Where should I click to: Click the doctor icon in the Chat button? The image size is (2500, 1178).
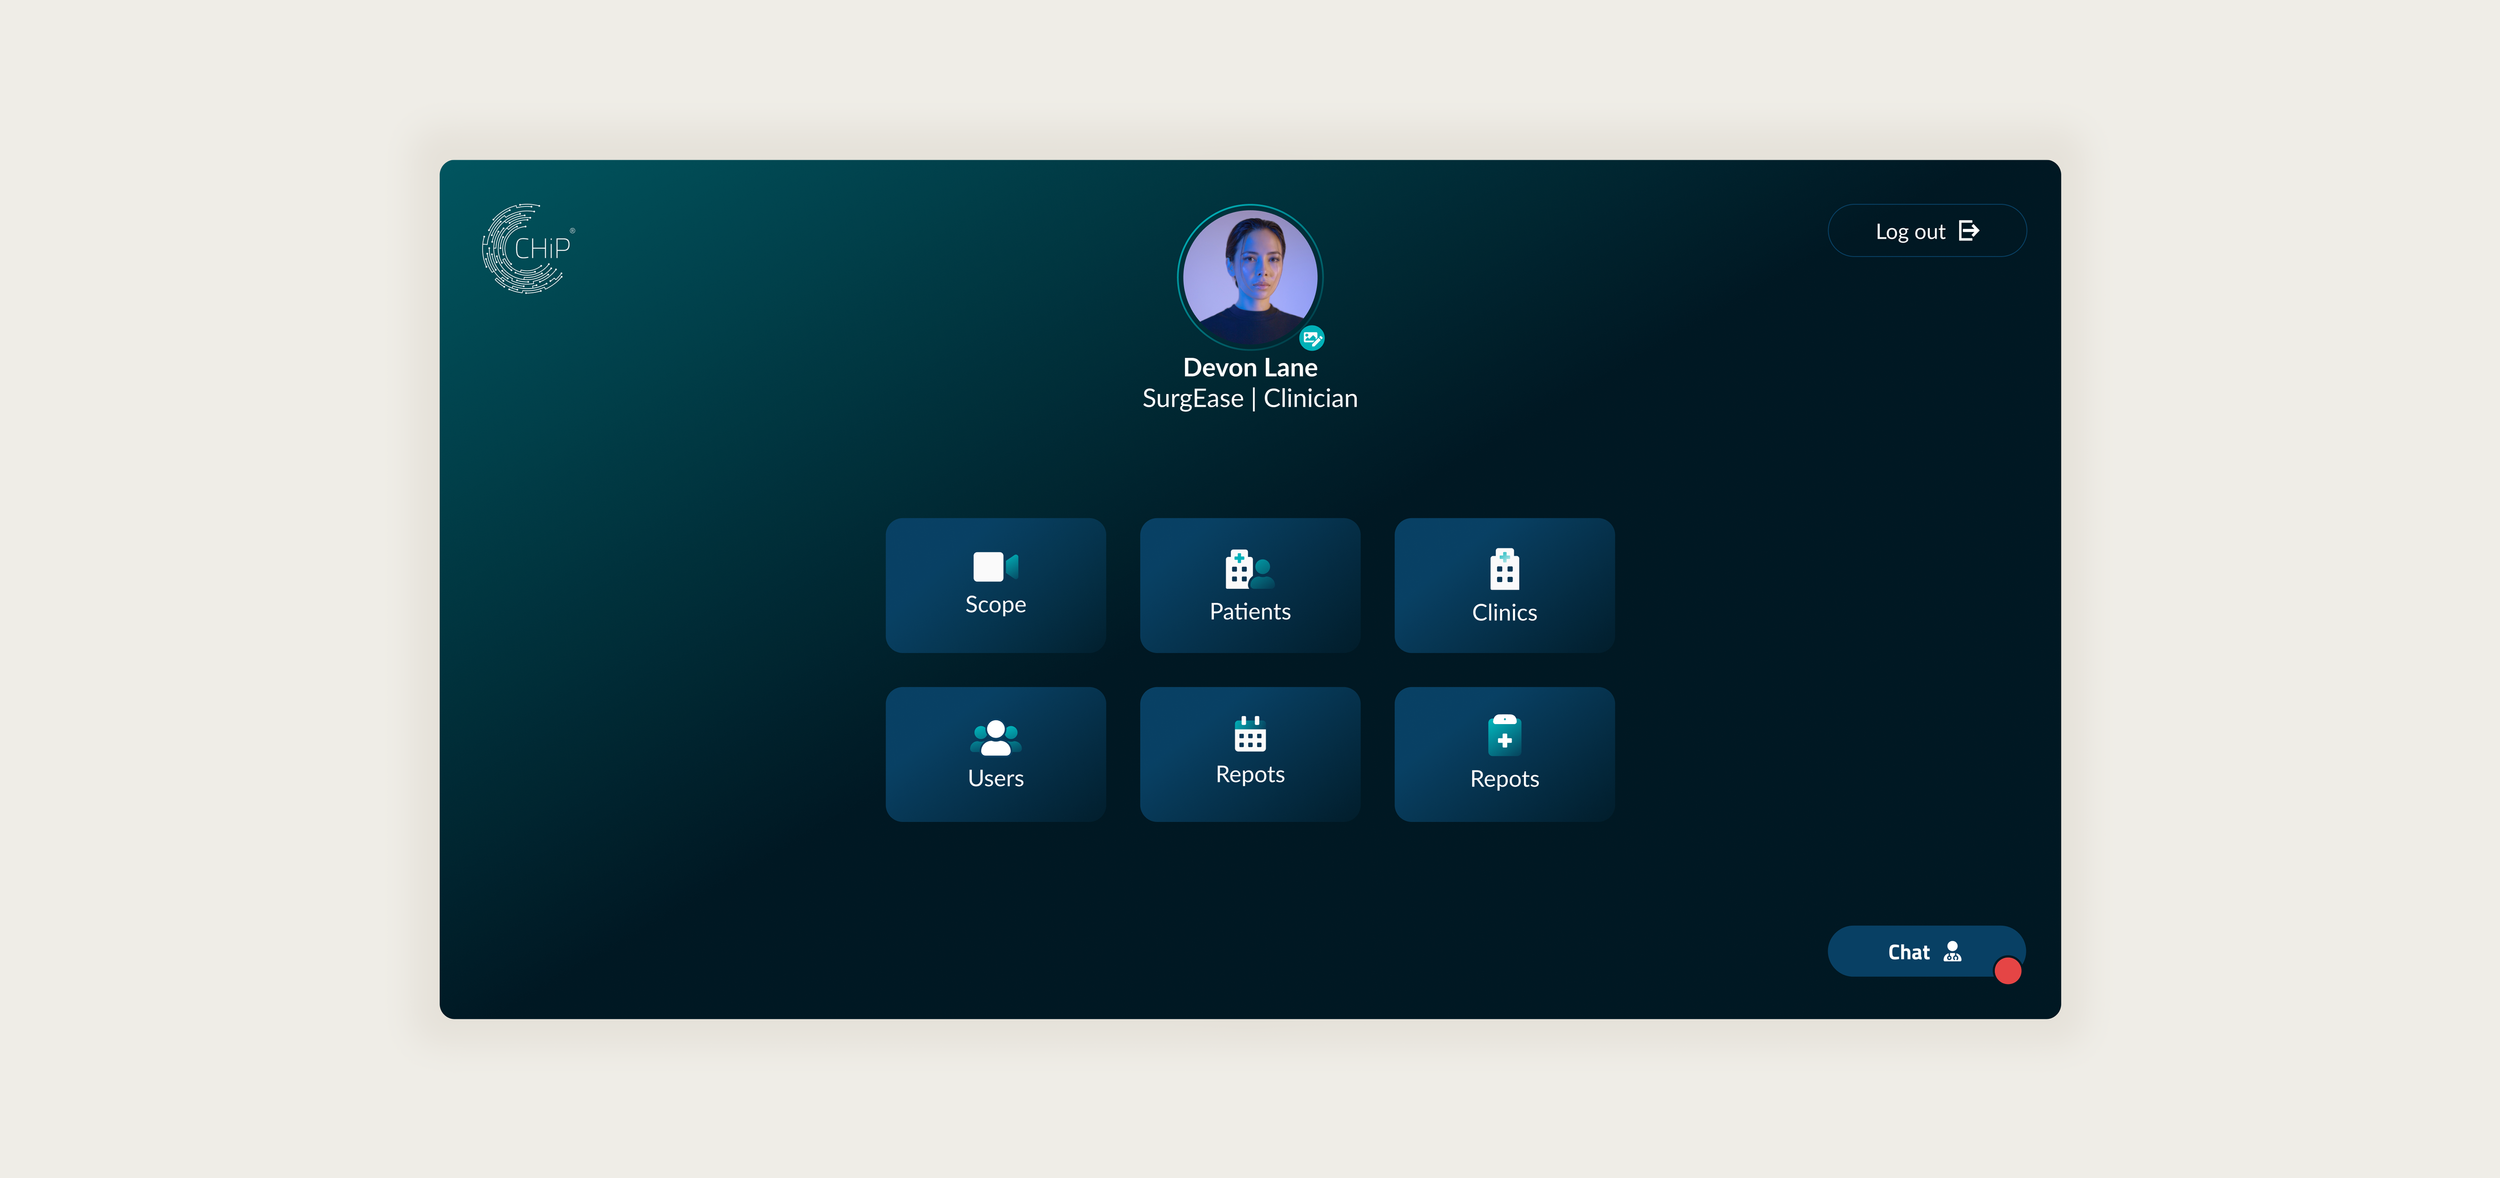(1952, 951)
